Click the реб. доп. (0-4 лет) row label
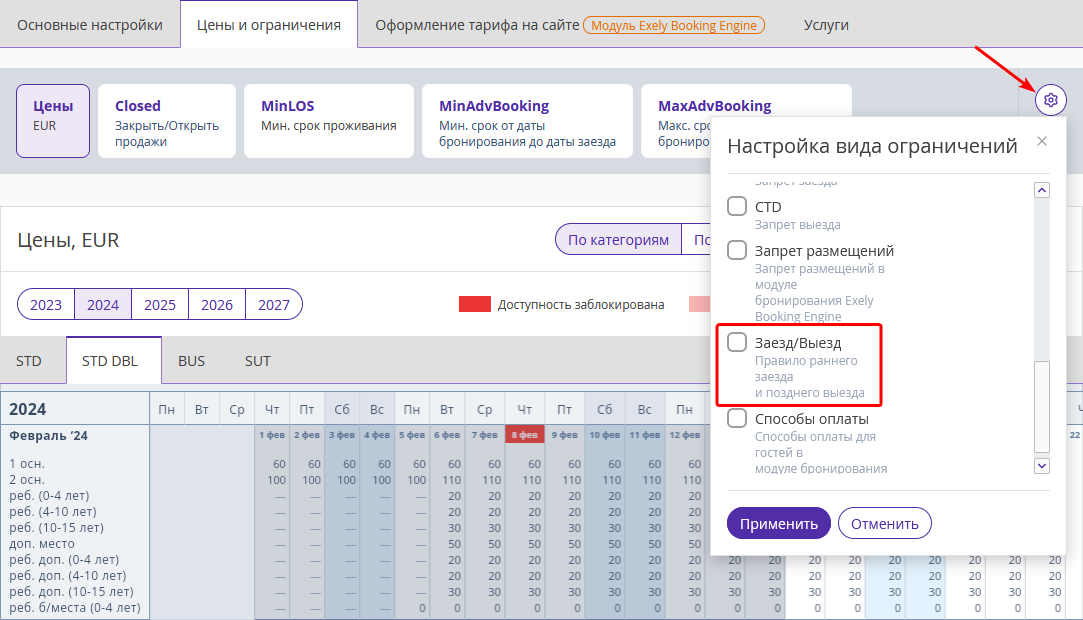Image resolution: width=1083 pixels, height=620 pixels. pyautogui.click(x=64, y=559)
